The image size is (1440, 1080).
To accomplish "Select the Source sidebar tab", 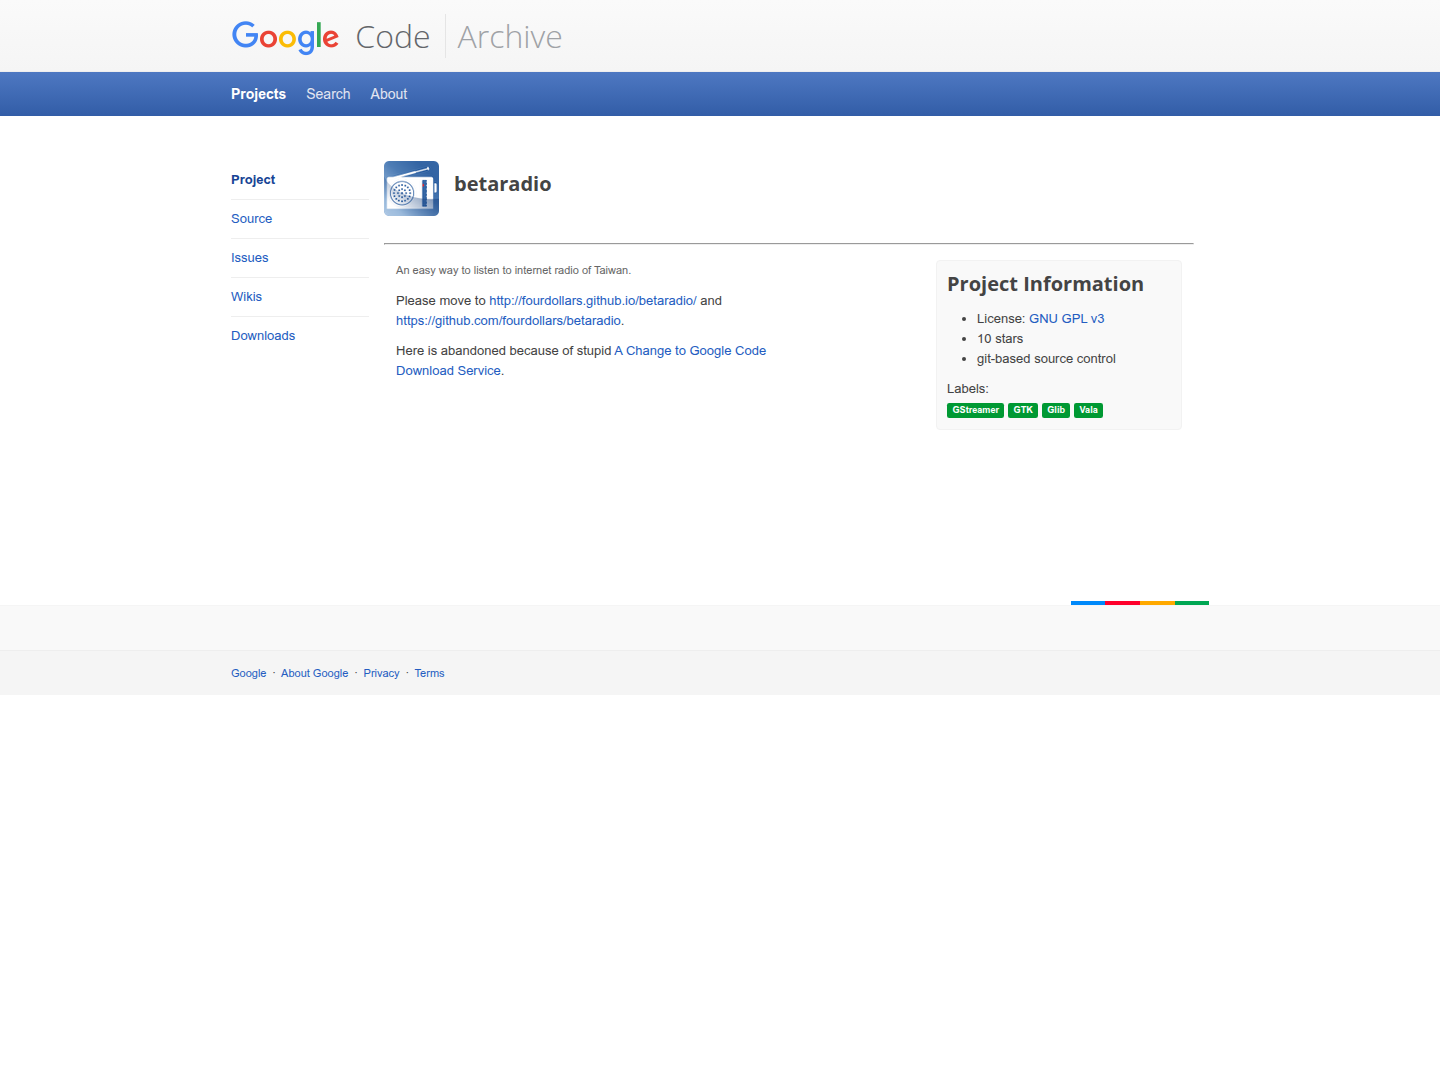I will [251, 219].
